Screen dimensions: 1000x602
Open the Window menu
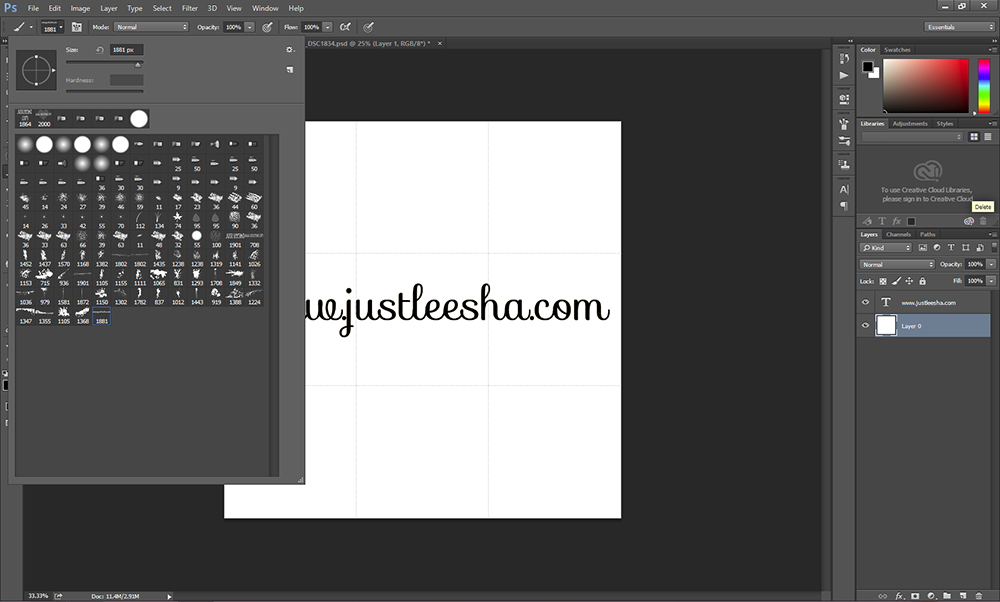(265, 8)
